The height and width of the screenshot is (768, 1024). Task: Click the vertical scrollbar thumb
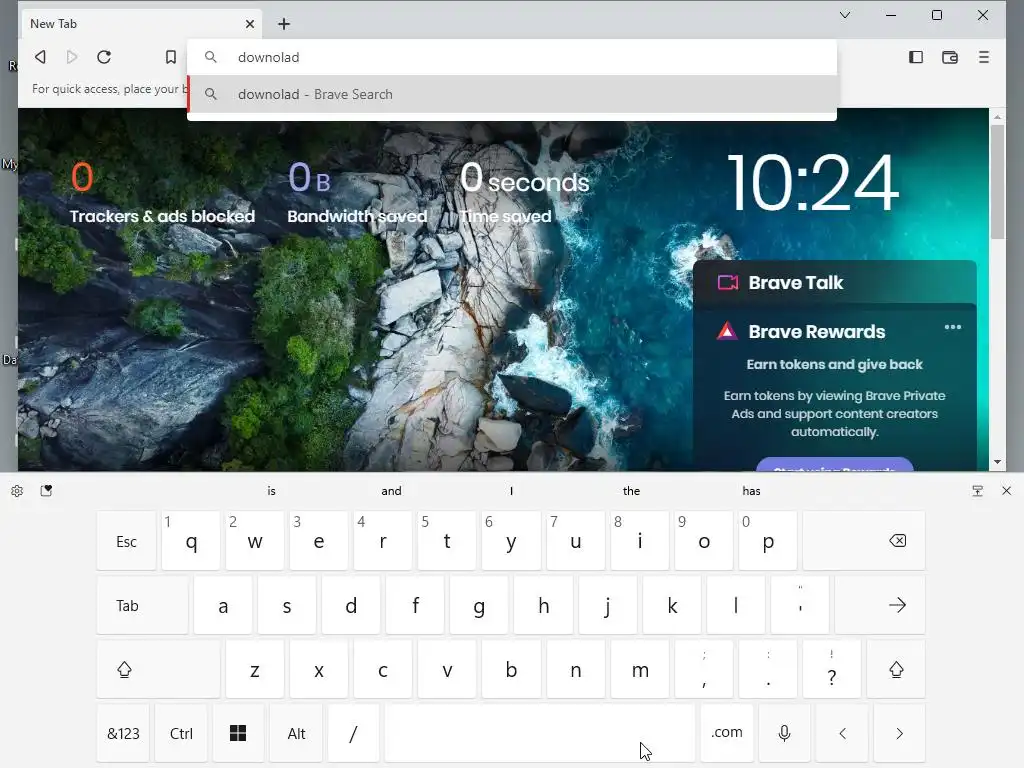pyautogui.click(x=997, y=182)
